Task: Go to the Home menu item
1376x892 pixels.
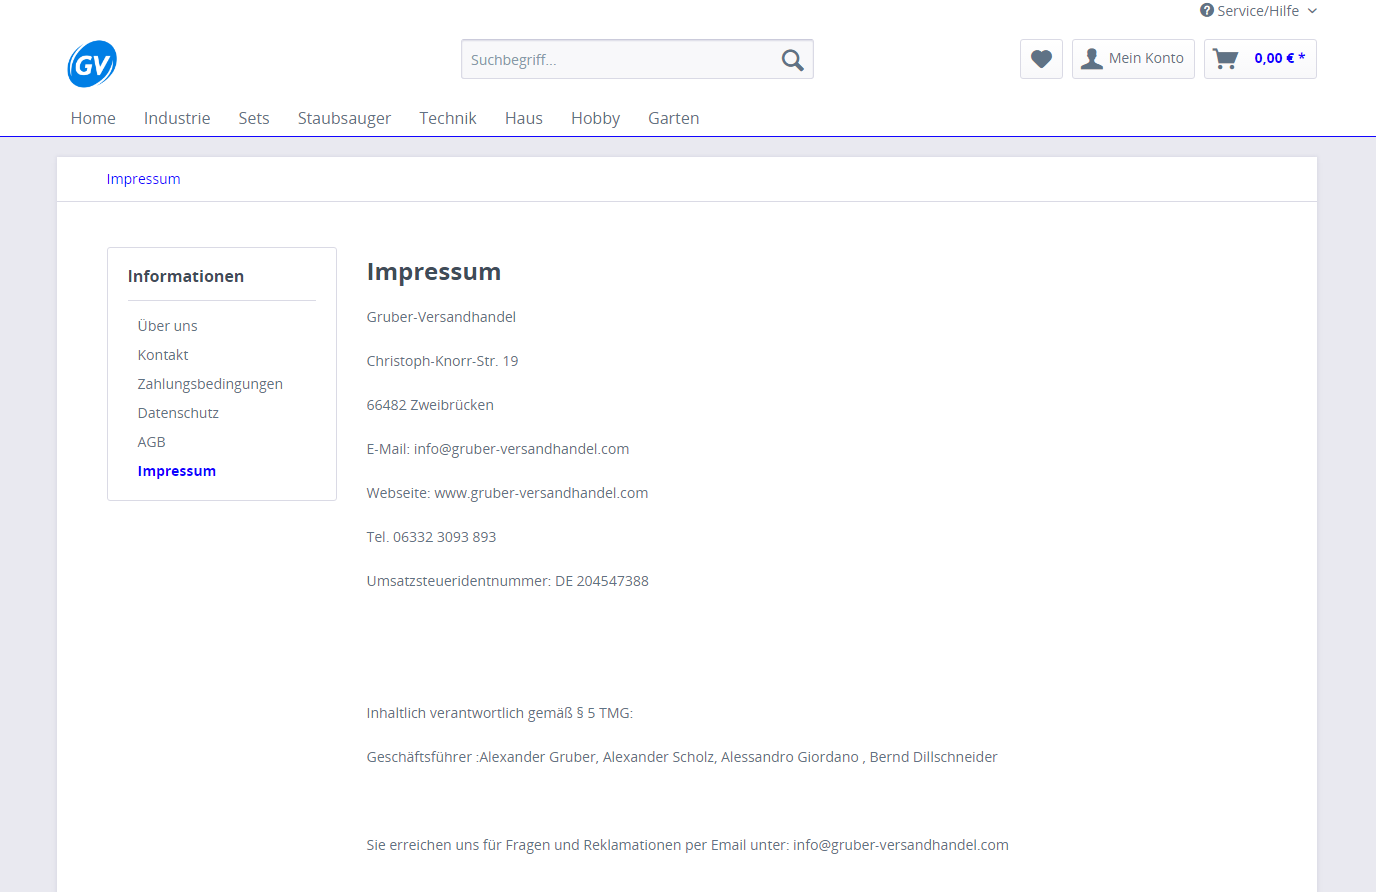Action: coord(93,118)
